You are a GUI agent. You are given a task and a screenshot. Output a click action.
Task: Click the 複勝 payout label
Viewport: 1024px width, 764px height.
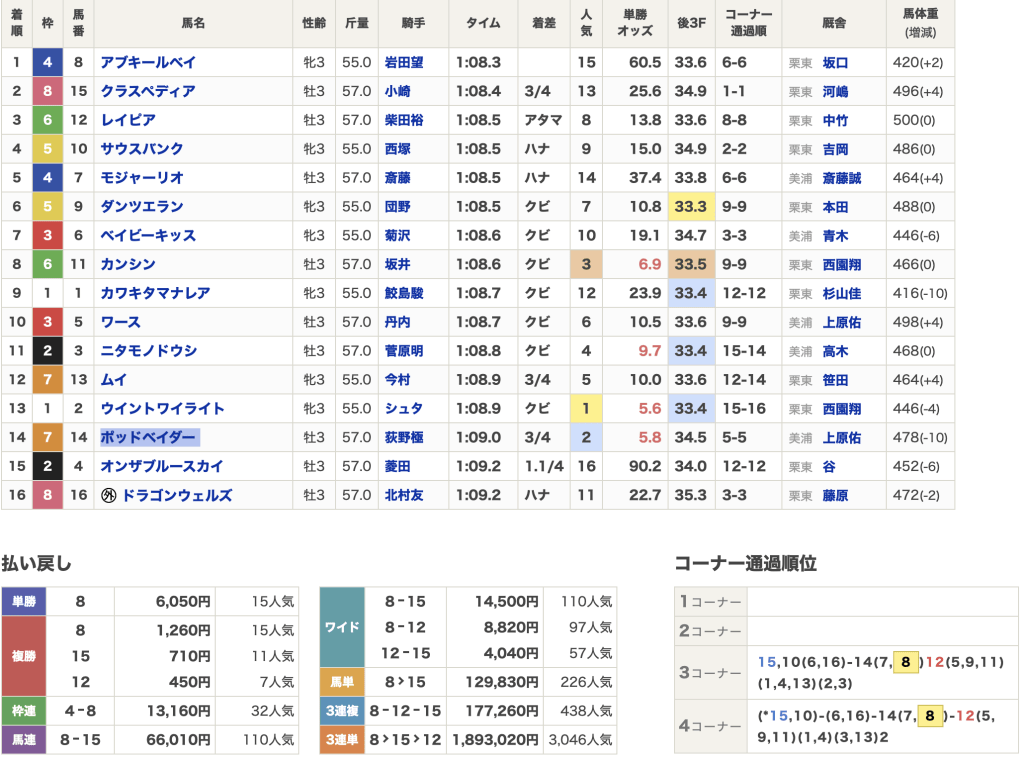pyautogui.click(x=24, y=656)
